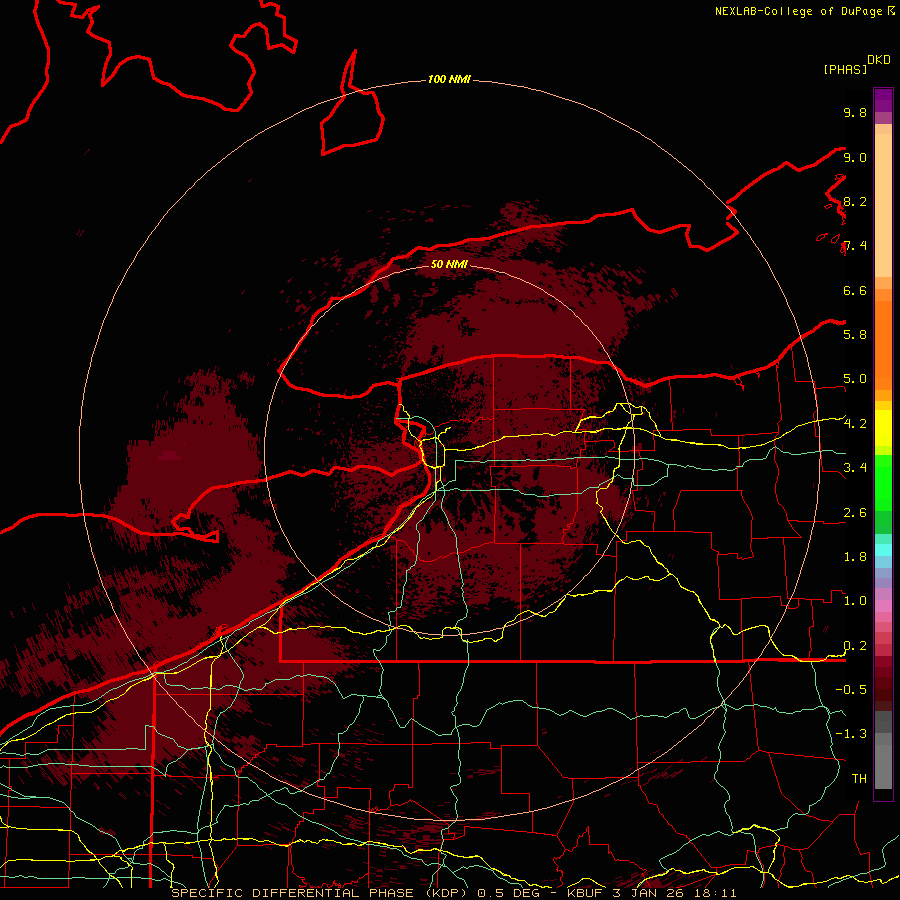The height and width of the screenshot is (900, 900).
Task: Click the 100 NMI range ring label
Action: tap(449, 79)
